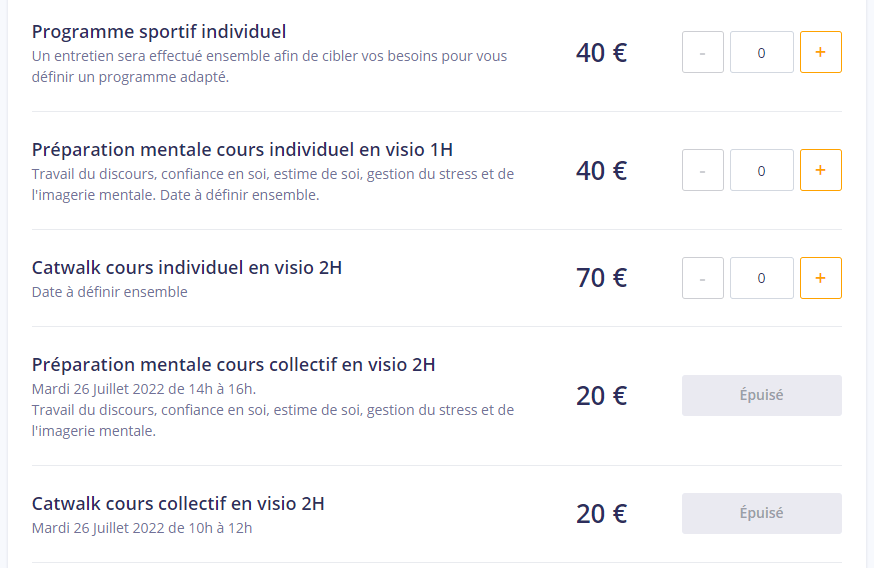The image size is (874, 568).
Task: Click quantity field for Programme sportif individuel
Action: point(762,52)
